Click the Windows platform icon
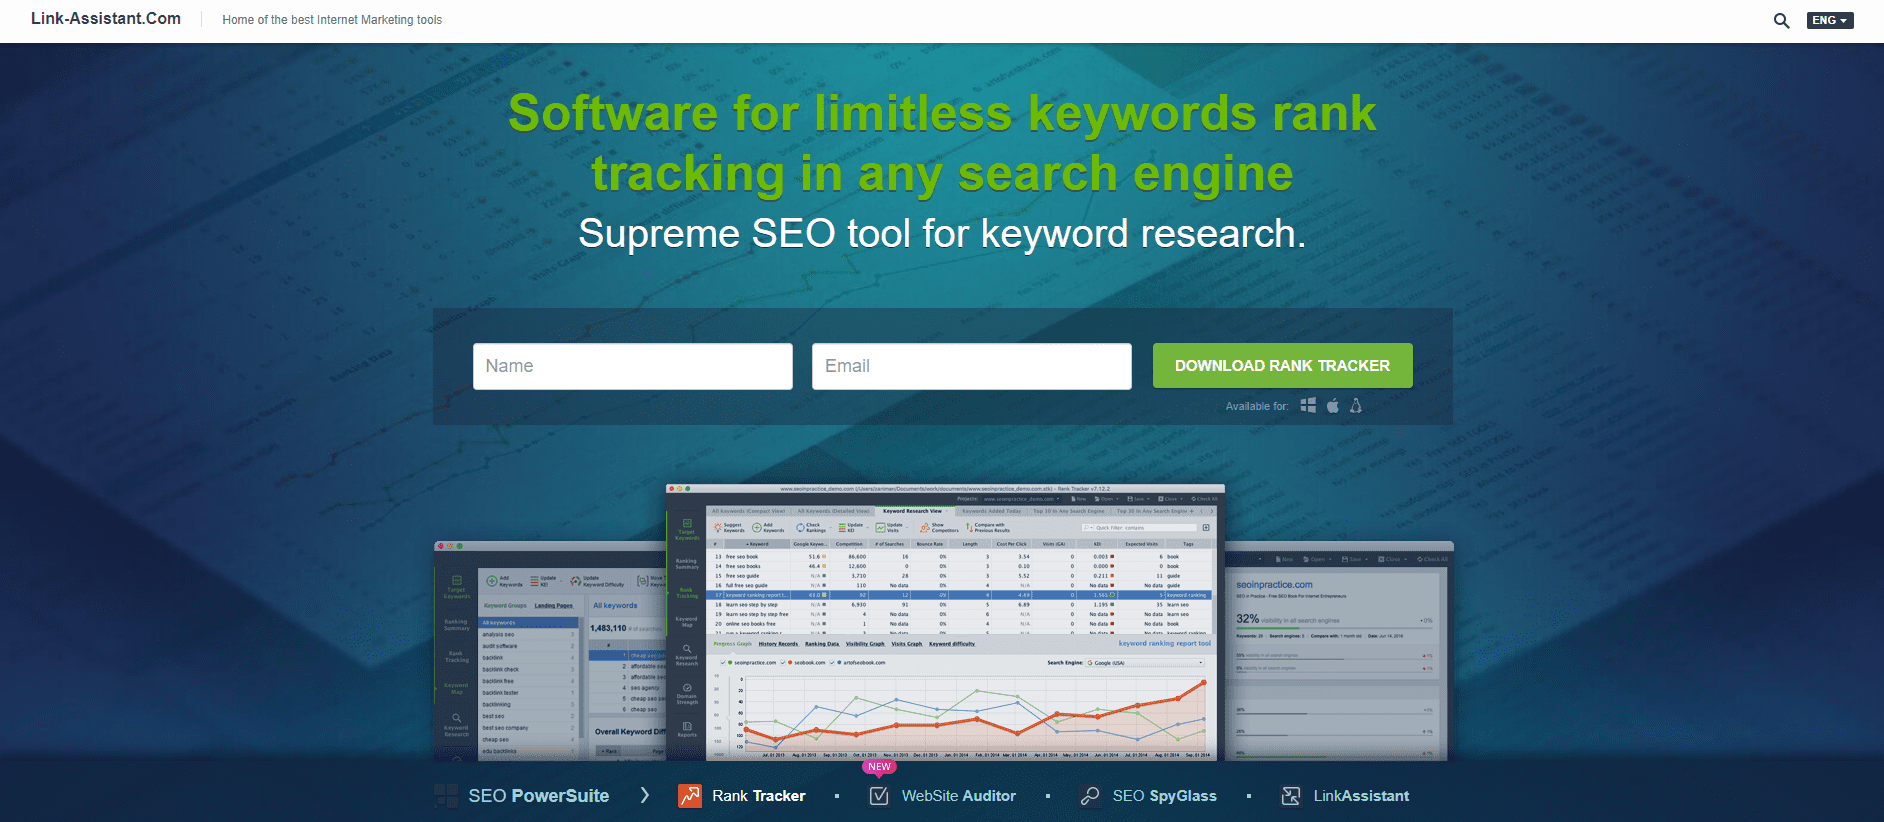Screen dimensions: 1884x822 (1308, 405)
